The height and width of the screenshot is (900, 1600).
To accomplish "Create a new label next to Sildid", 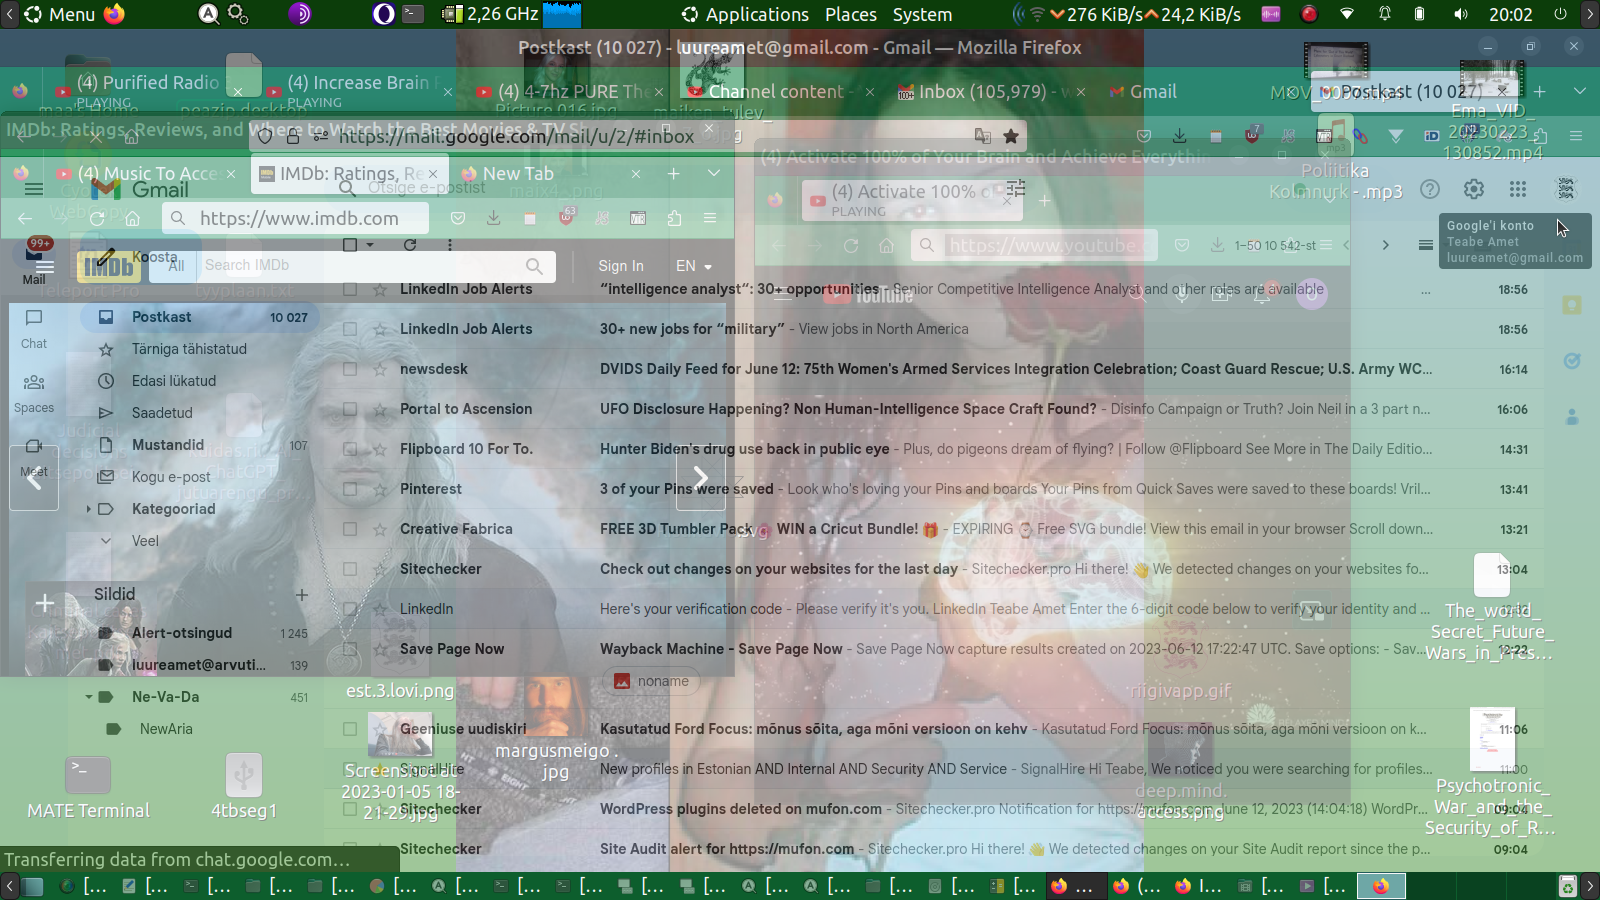I will (302, 595).
